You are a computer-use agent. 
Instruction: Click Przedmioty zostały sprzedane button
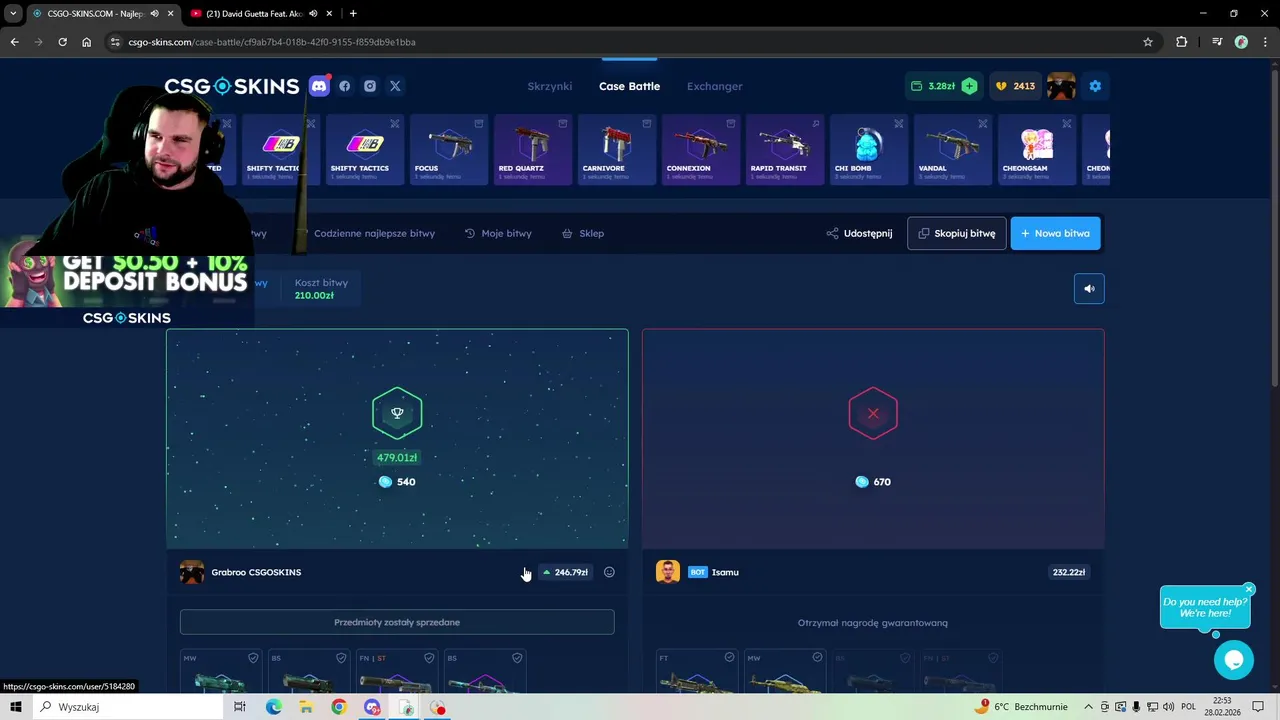[397, 622]
